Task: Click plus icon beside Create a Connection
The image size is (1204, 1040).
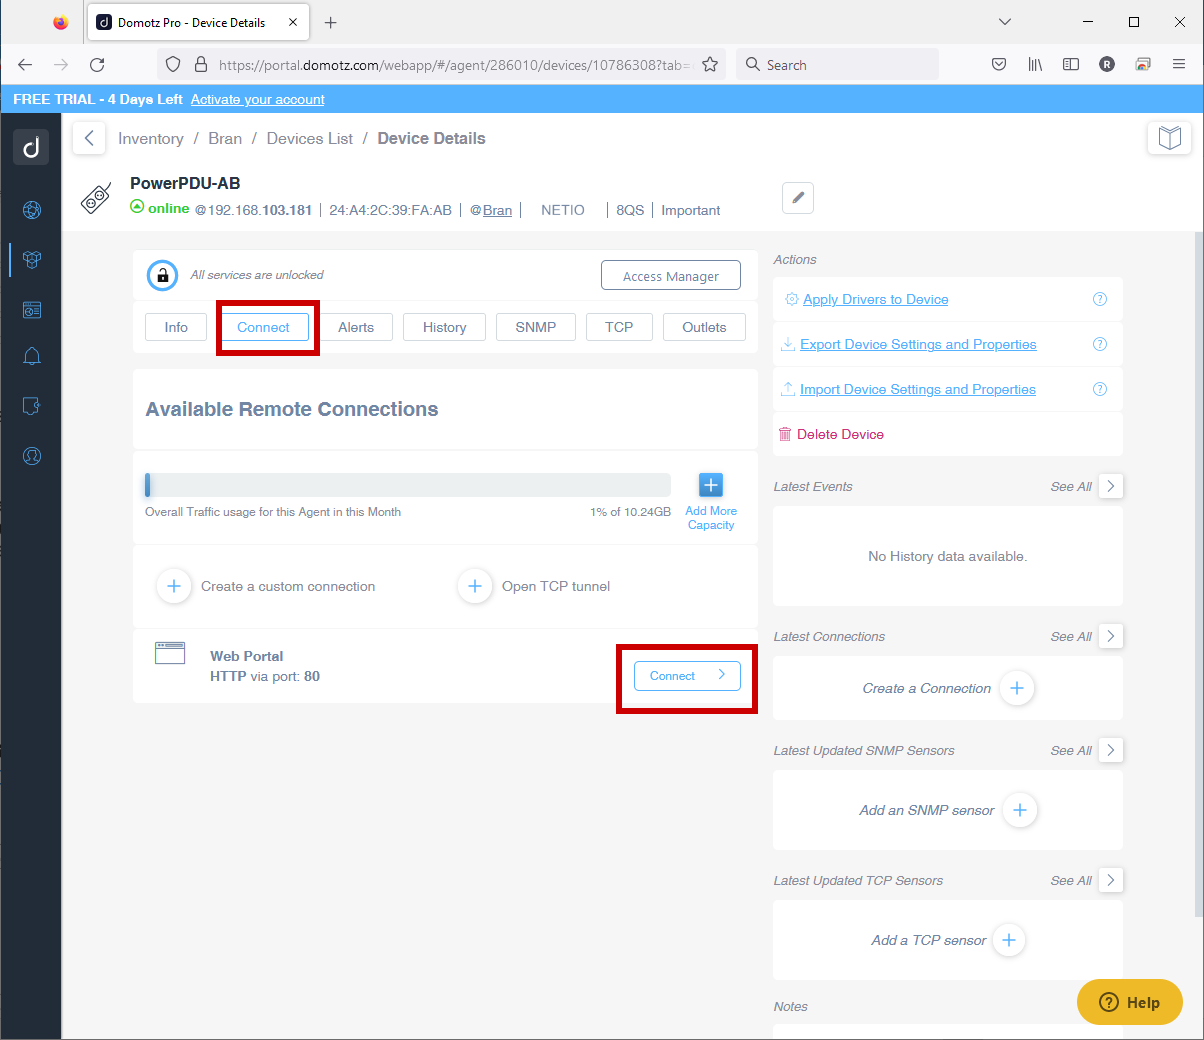Action: [x=1017, y=688]
